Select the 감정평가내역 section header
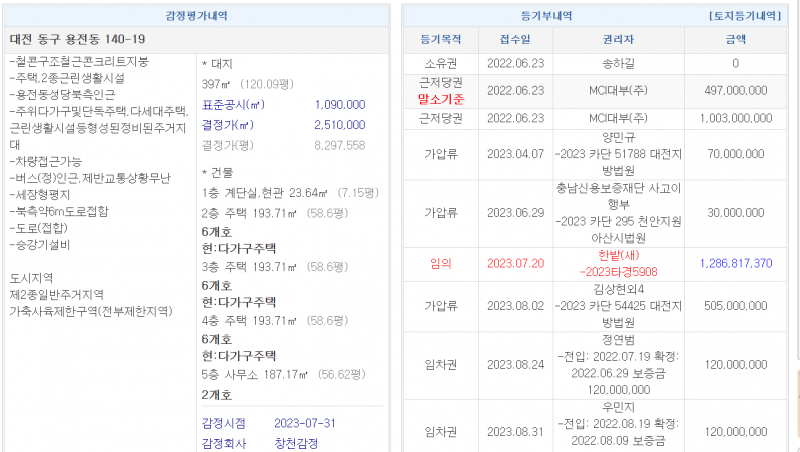The width and height of the screenshot is (800, 452). tap(196, 16)
